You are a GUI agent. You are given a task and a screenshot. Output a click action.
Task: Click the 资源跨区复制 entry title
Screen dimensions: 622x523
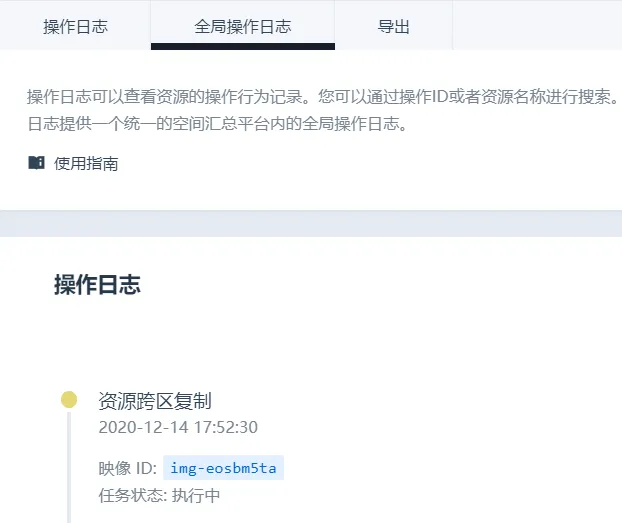tap(155, 401)
